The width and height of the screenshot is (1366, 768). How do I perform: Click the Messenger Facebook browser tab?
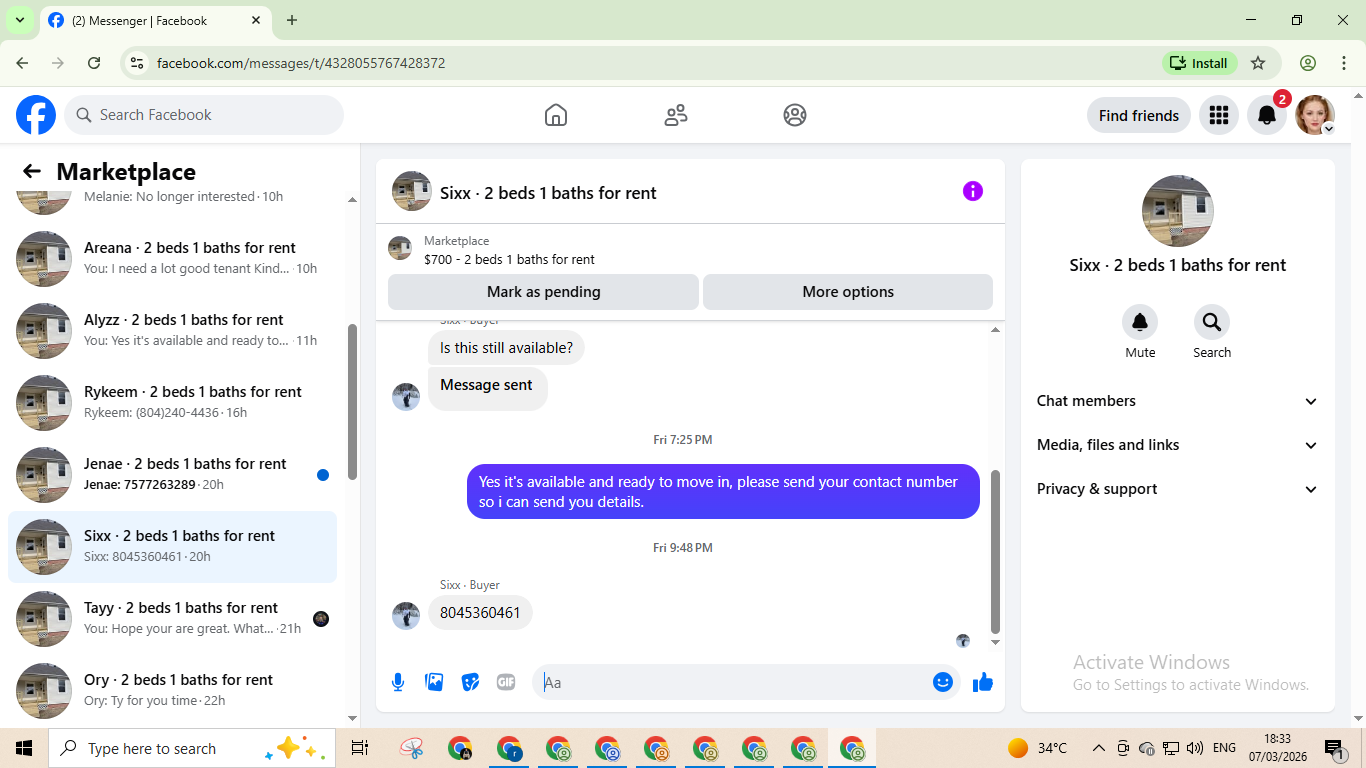click(155, 20)
